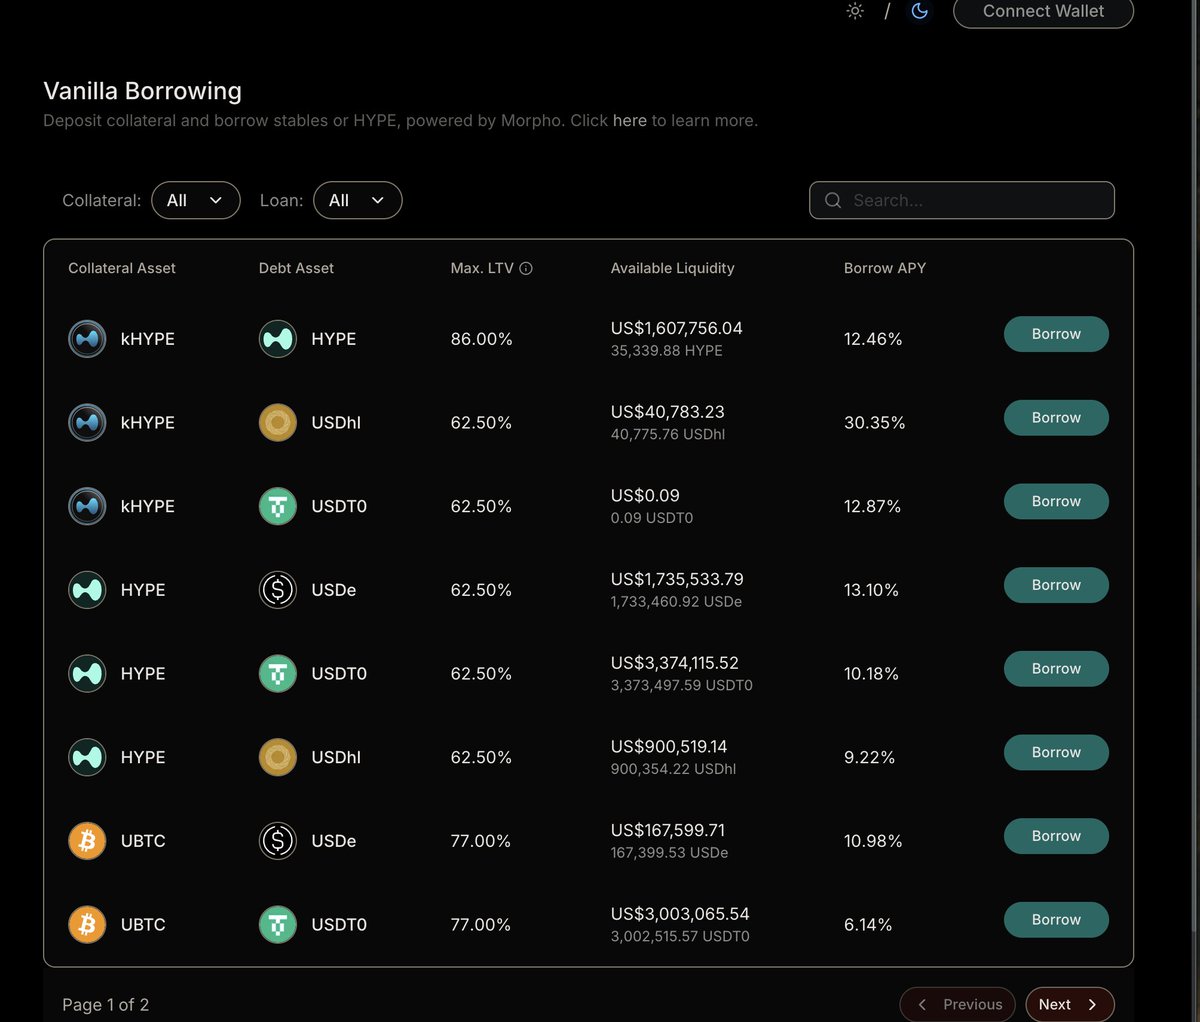Click USDhl icon in the kHYPE/USDhl row
1200x1022 pixels.
(278, 423)
